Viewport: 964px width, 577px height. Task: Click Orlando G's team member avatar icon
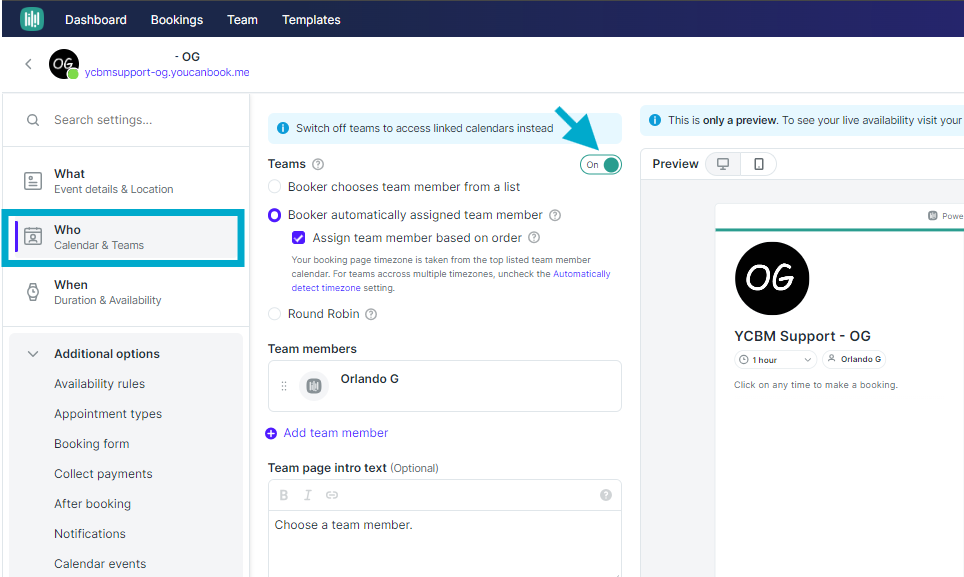314,386
